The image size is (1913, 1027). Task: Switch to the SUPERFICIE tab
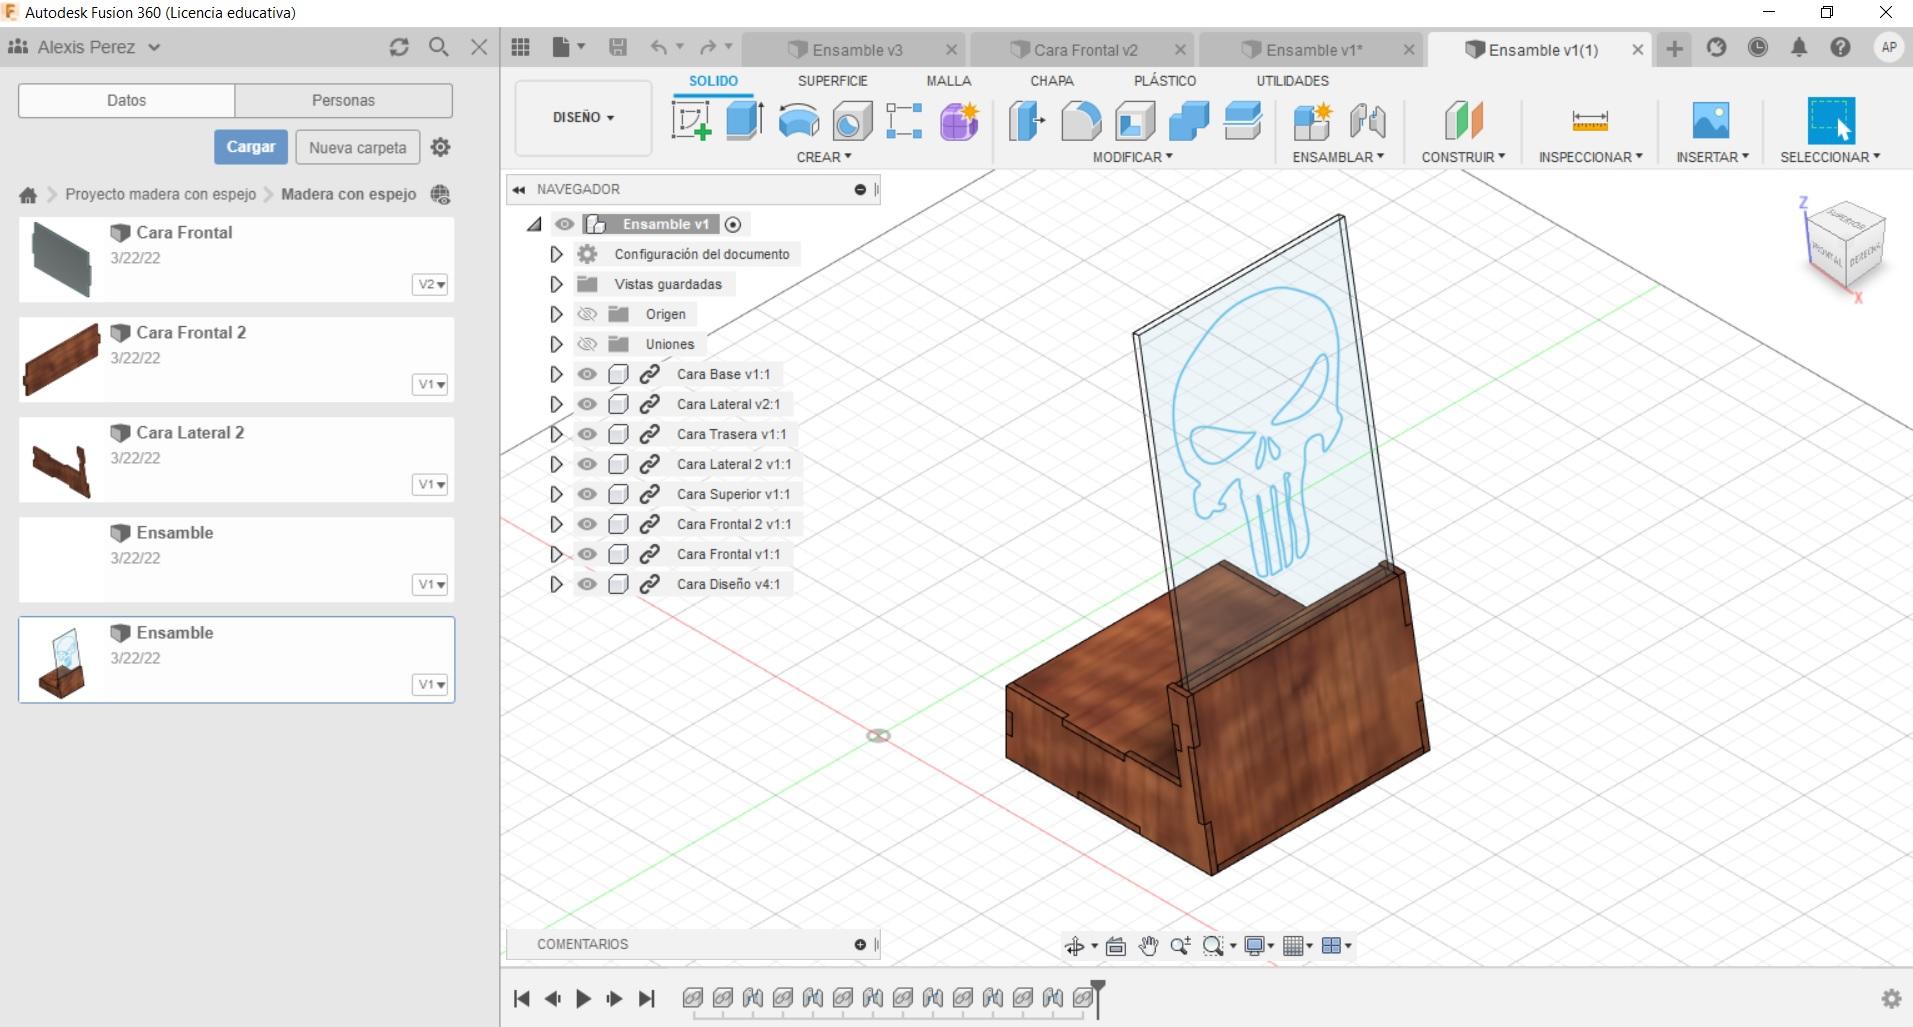[x=832, y=81]
